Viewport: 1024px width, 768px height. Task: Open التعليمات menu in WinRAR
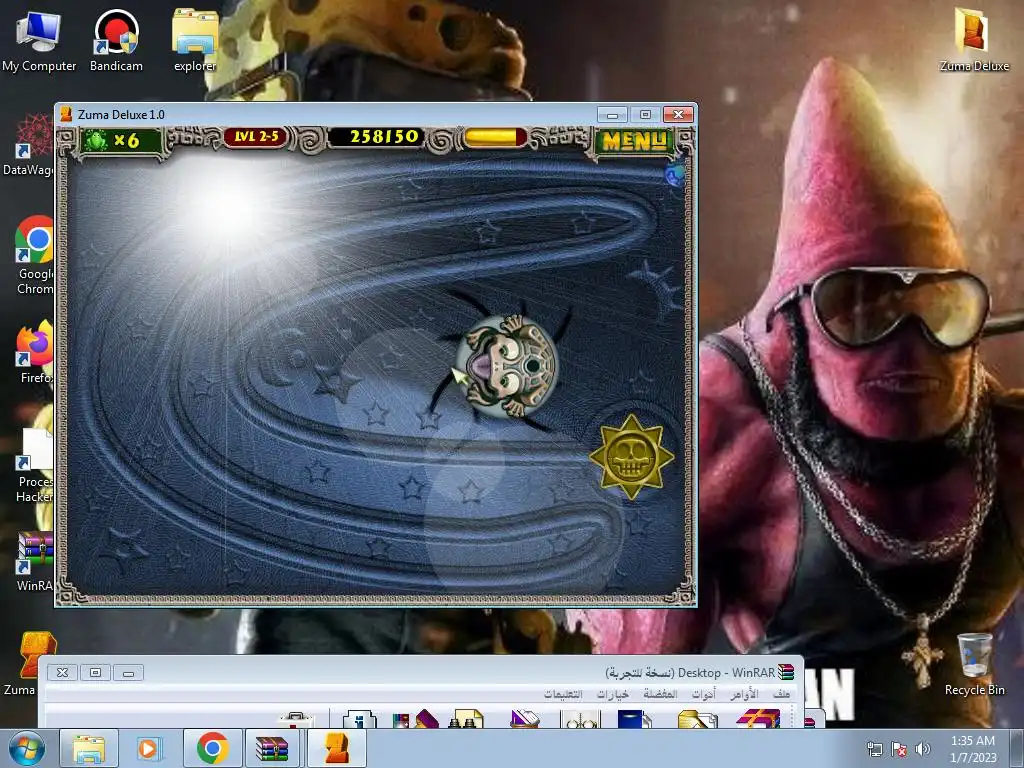click(x=563, y=694)
